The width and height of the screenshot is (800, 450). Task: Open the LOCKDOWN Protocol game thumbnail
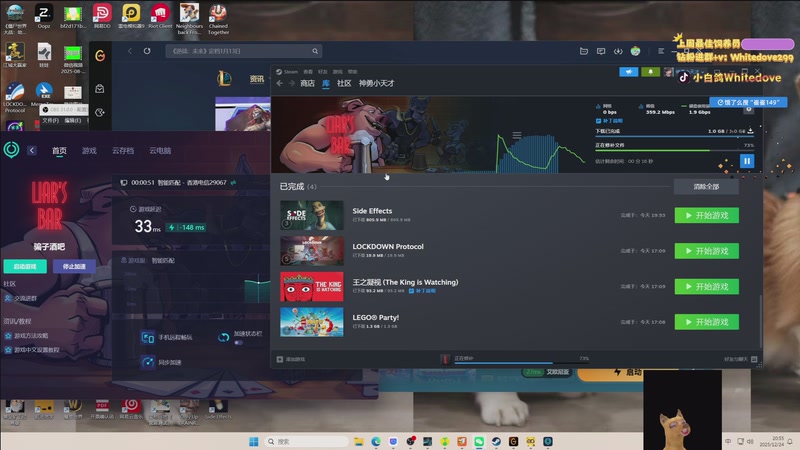click(x=312, y=251)
